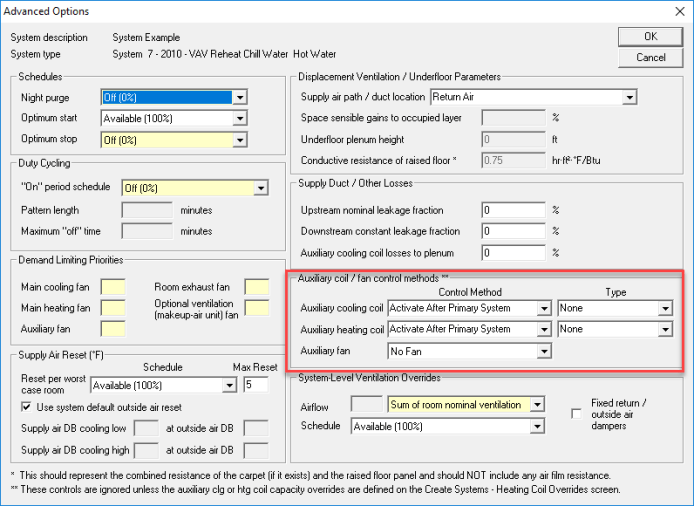The width and height of the screenshot is (694, 506).
Task: Open Supply air path / duct location dropdown
Action: [x=629, y=97]
